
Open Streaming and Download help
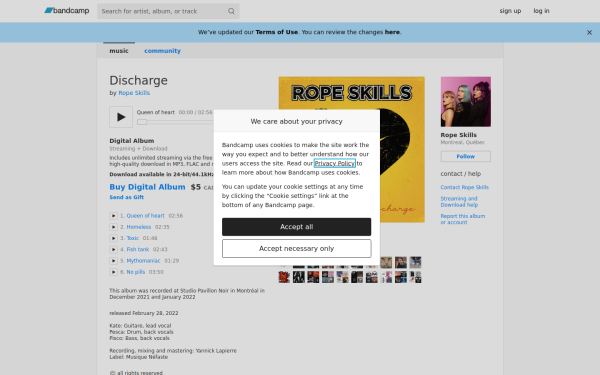tap(459, 202)
